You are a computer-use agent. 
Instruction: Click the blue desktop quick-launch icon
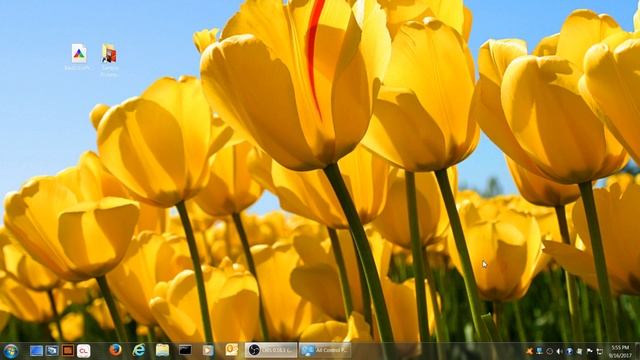(x=36, y=351)
